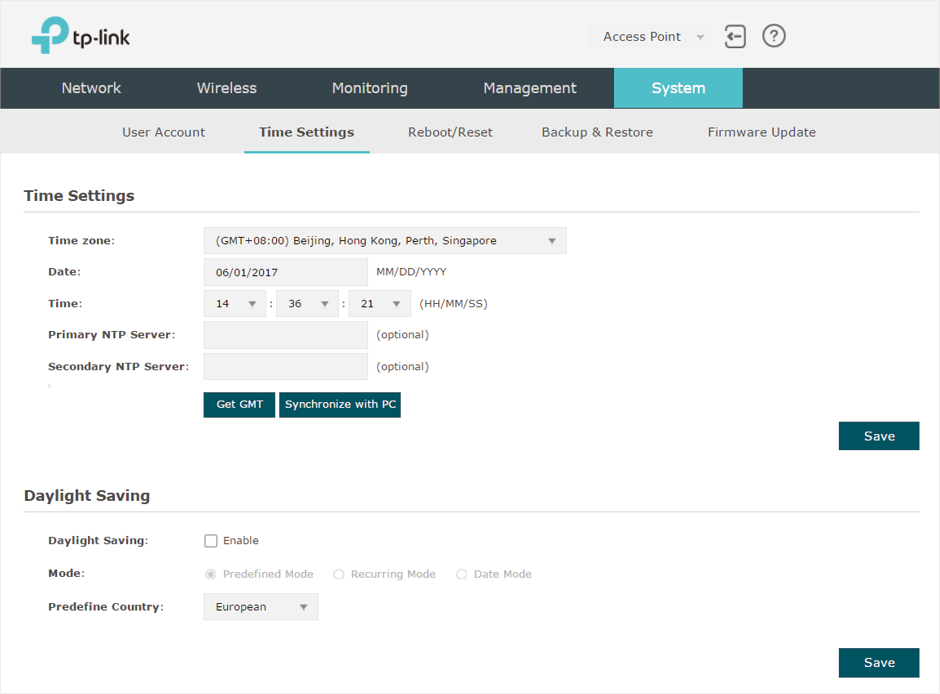The image size is (940, 694).
Task: Click the MM/DD/YYYY format hint
Action: [x=411, y=271]
